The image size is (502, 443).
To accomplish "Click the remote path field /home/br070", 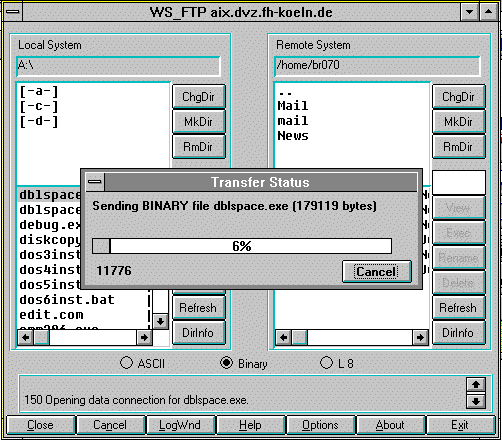I will (x=377, y=66).
